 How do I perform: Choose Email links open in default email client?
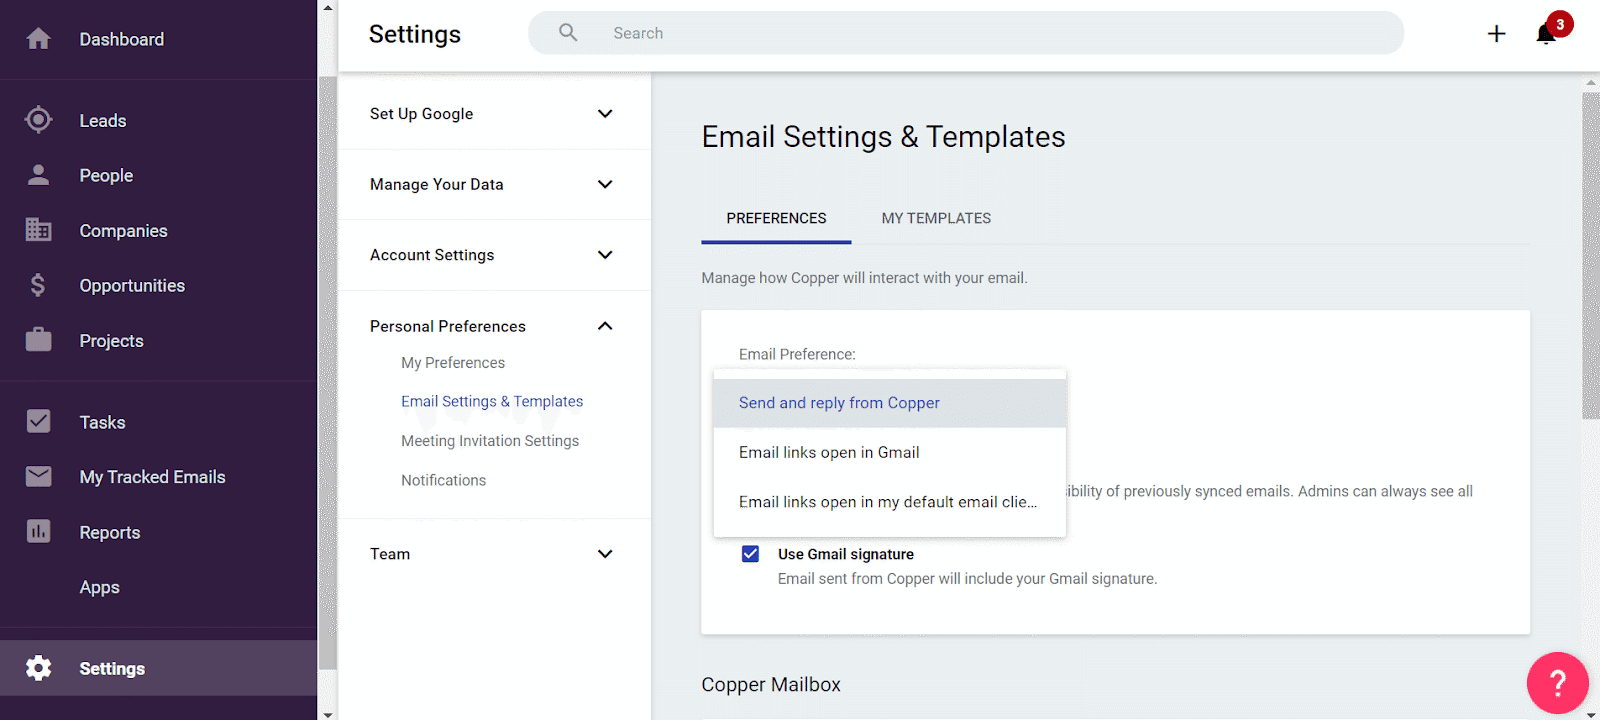[x=889, y=502]
